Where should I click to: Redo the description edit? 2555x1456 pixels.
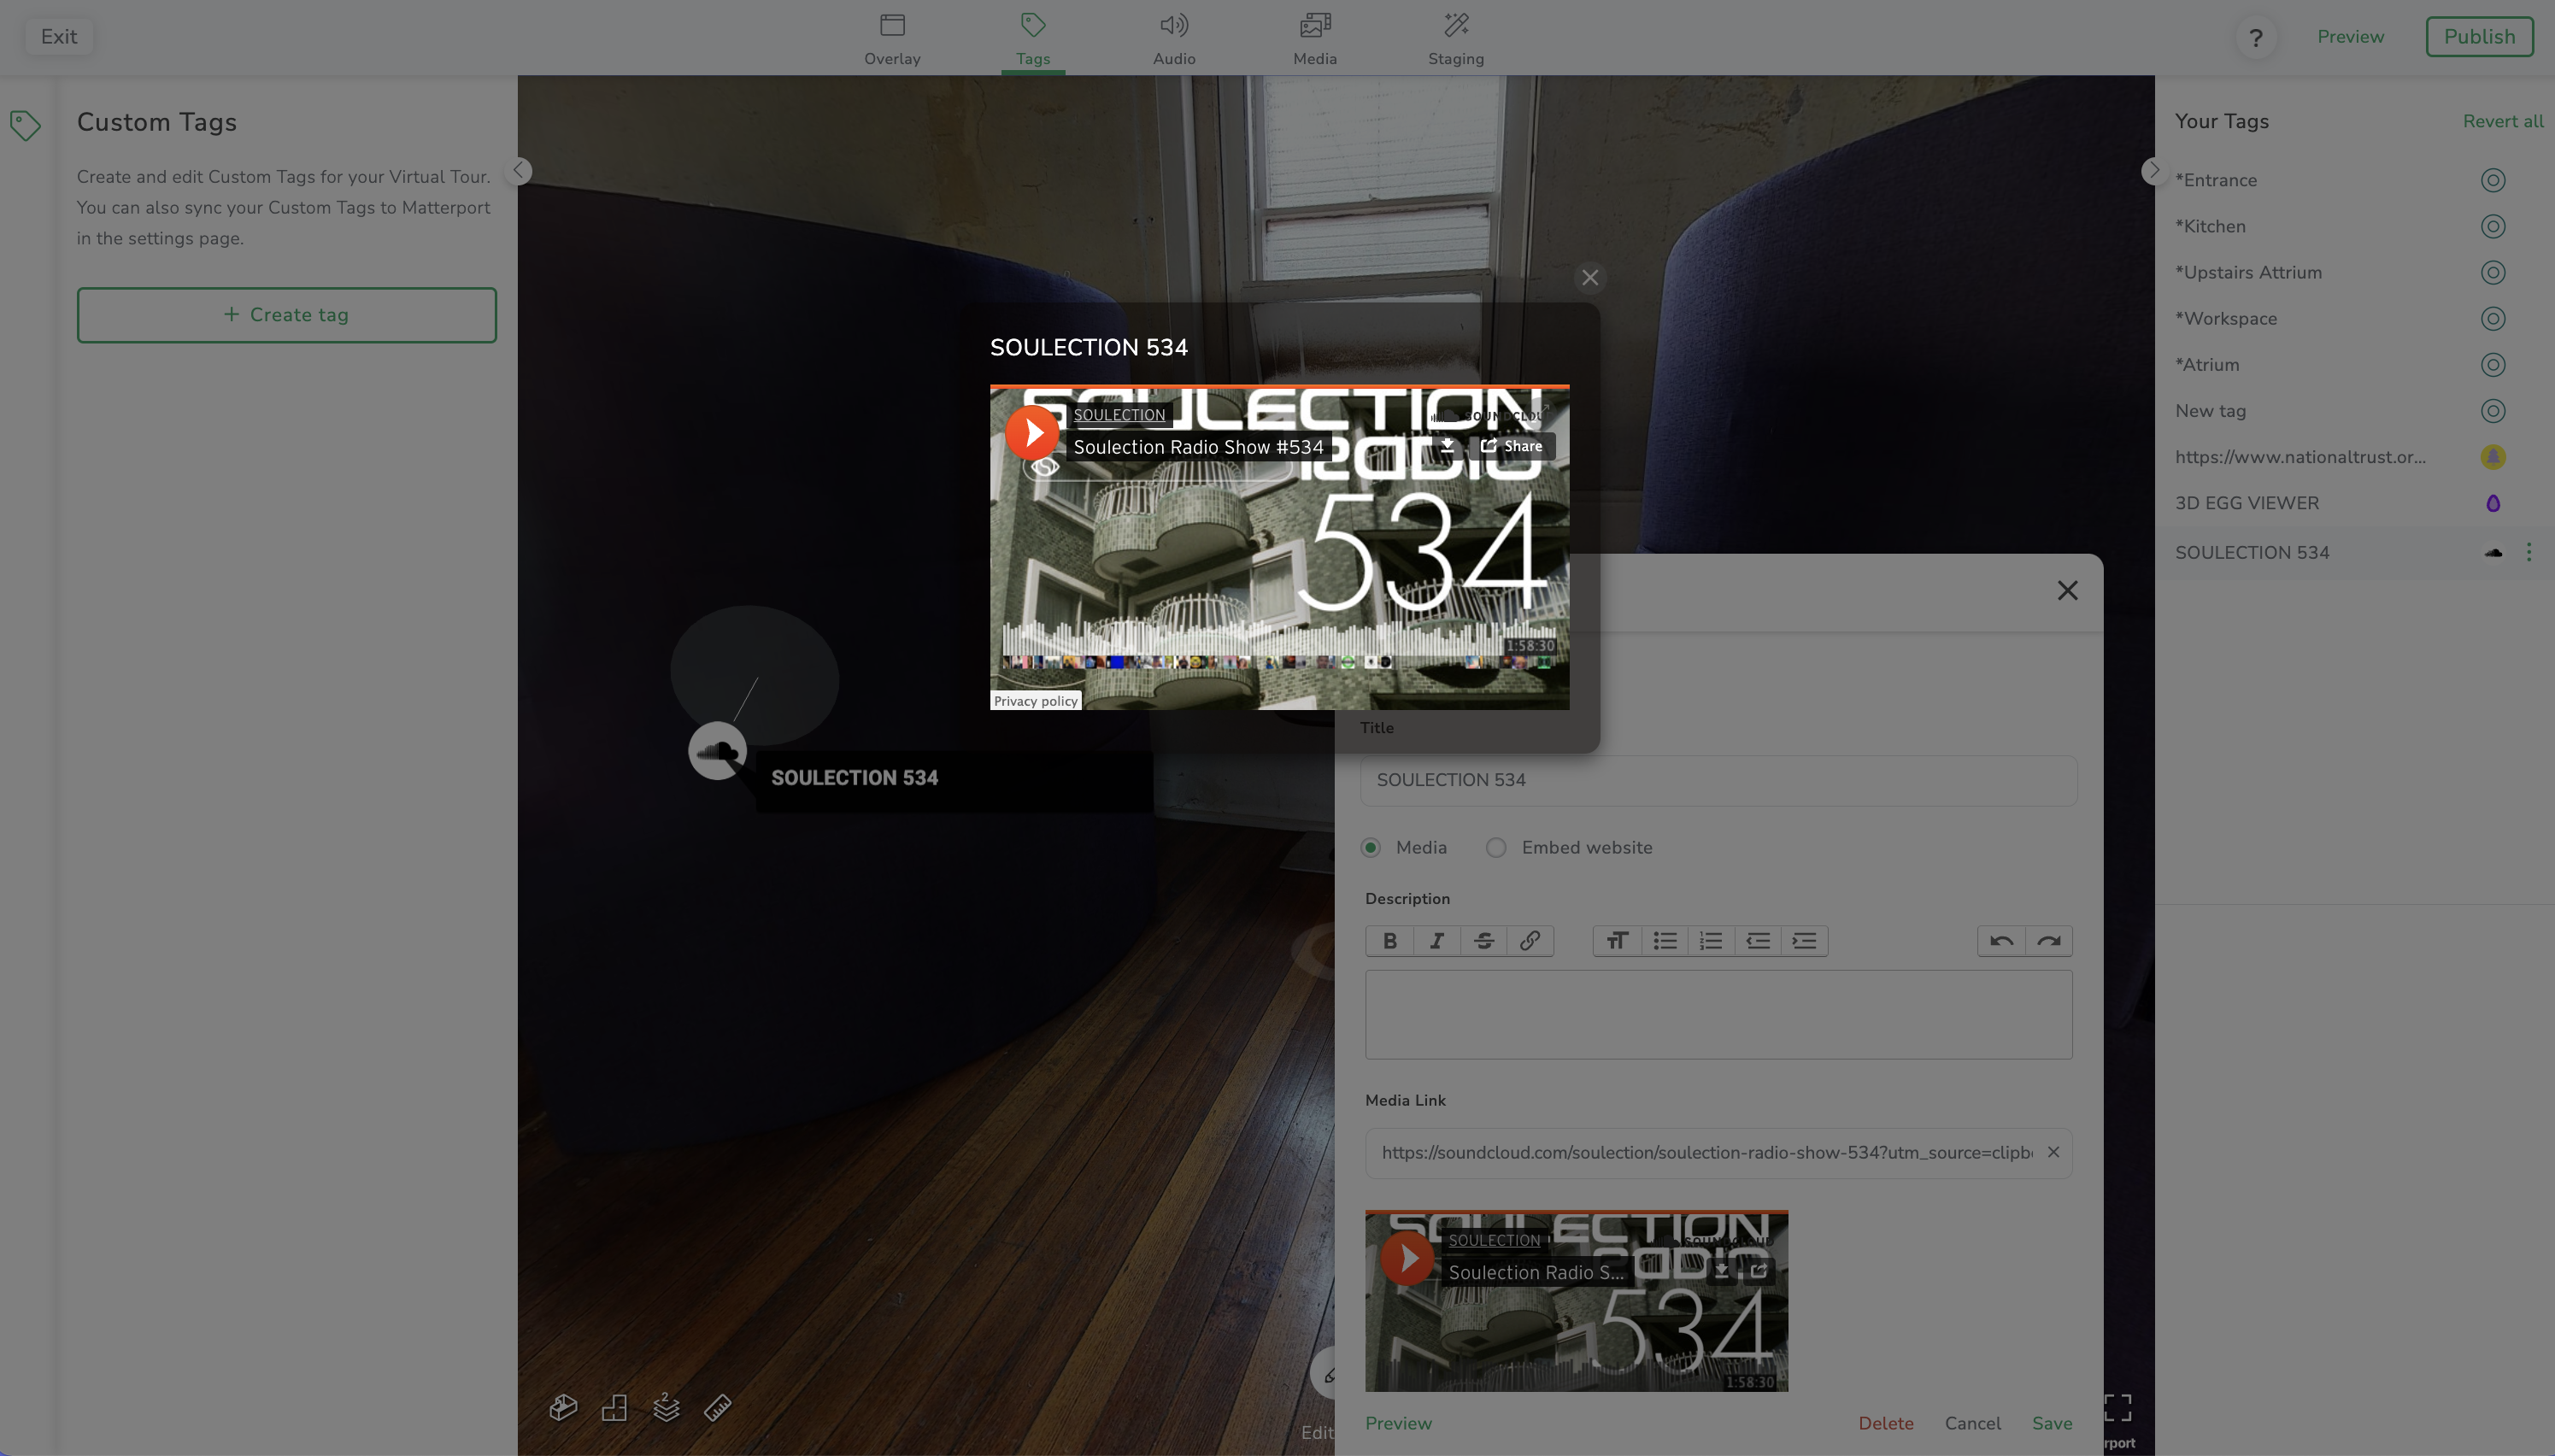[2048, 940]
